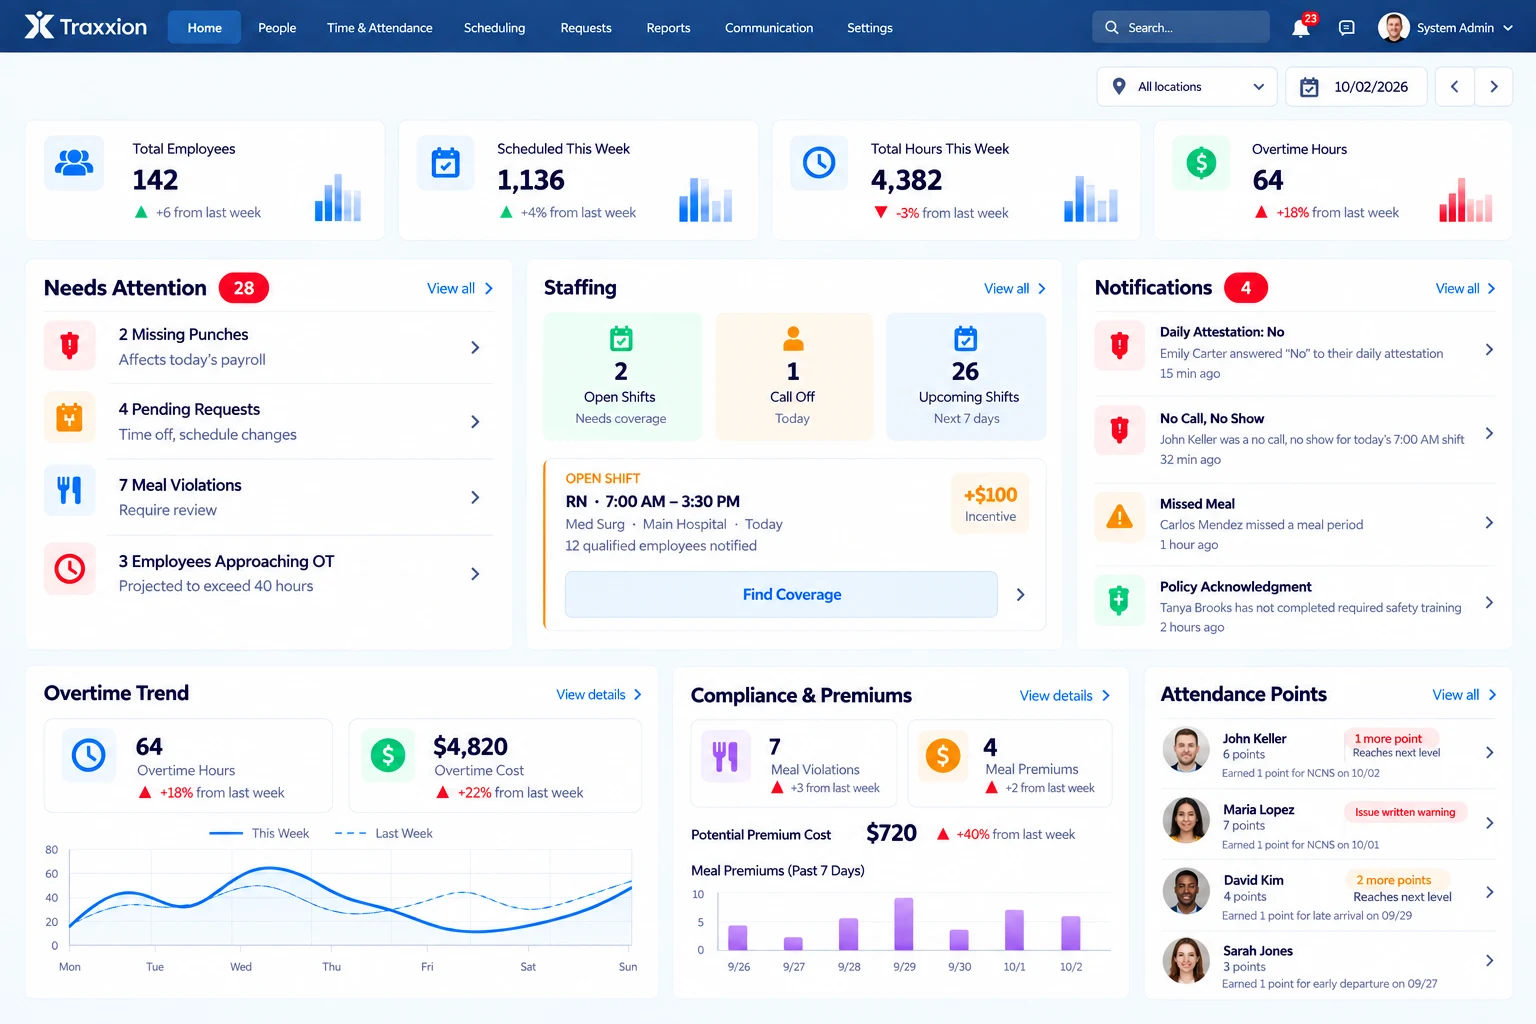Open the messages chat icon
The image size is (1536, 1024).
point(1347,28)
